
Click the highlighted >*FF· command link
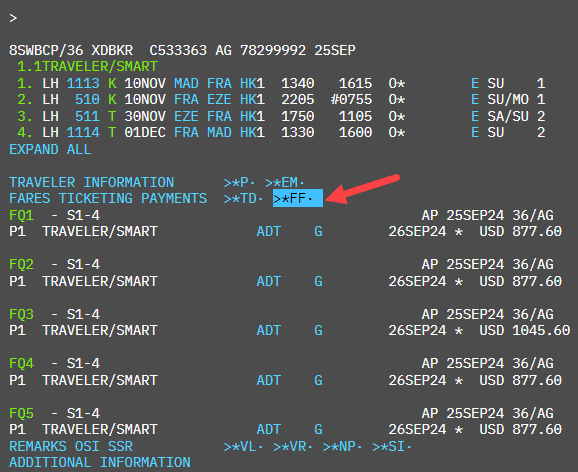(297, 198)
